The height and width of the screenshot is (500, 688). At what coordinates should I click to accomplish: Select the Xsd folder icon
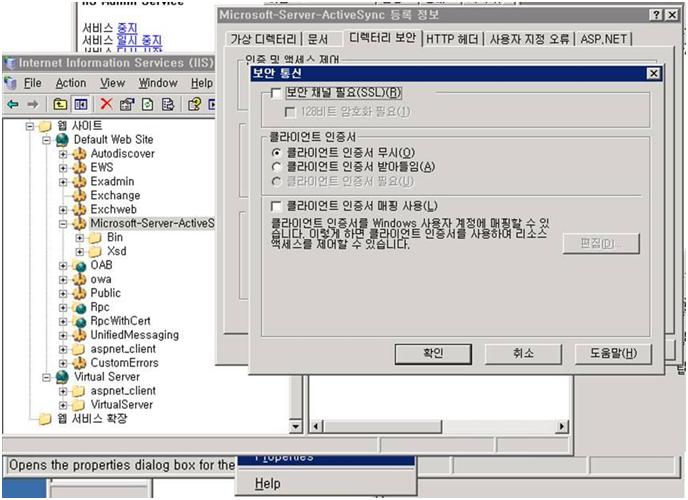pos(95,252)
